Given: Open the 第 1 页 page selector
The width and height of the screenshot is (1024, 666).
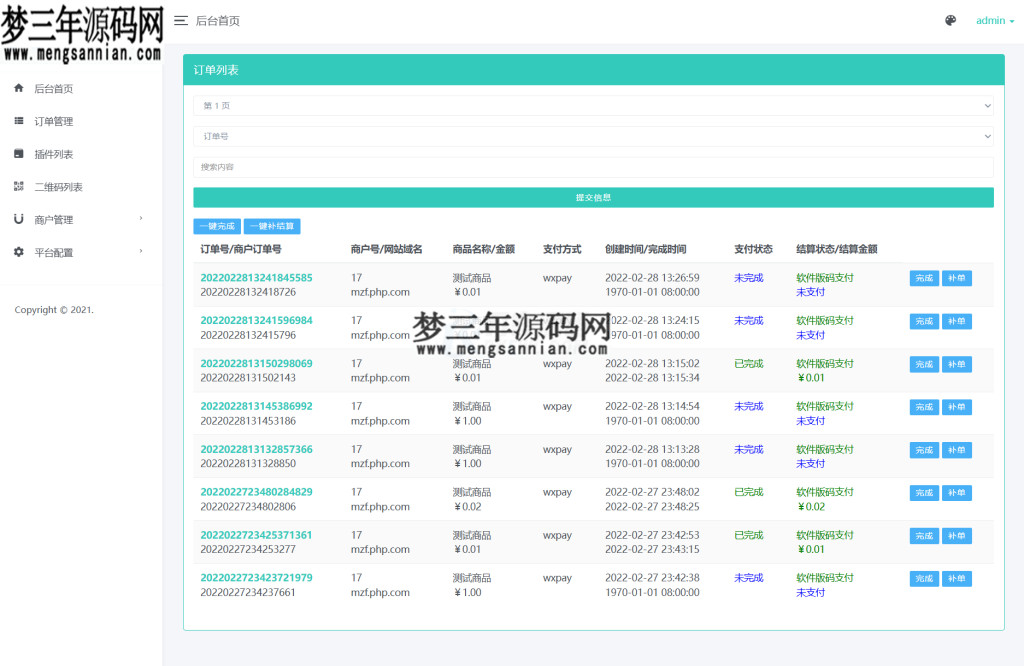Looking at the screenshot, I should point(593,105).
